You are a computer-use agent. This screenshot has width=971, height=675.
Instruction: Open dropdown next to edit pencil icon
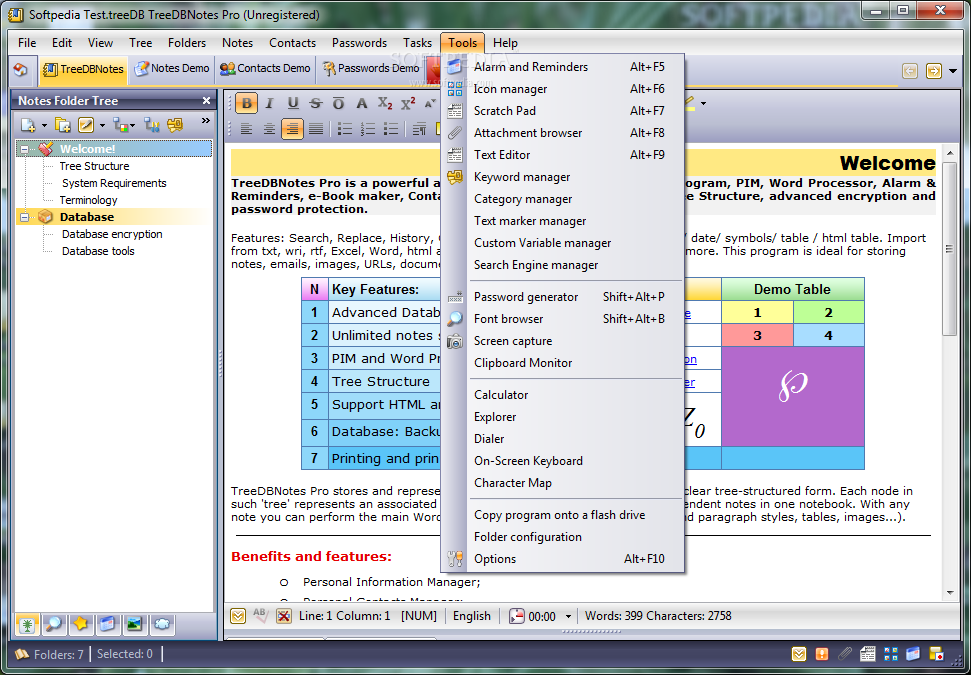pyautogui.click(x=102, y=126)
